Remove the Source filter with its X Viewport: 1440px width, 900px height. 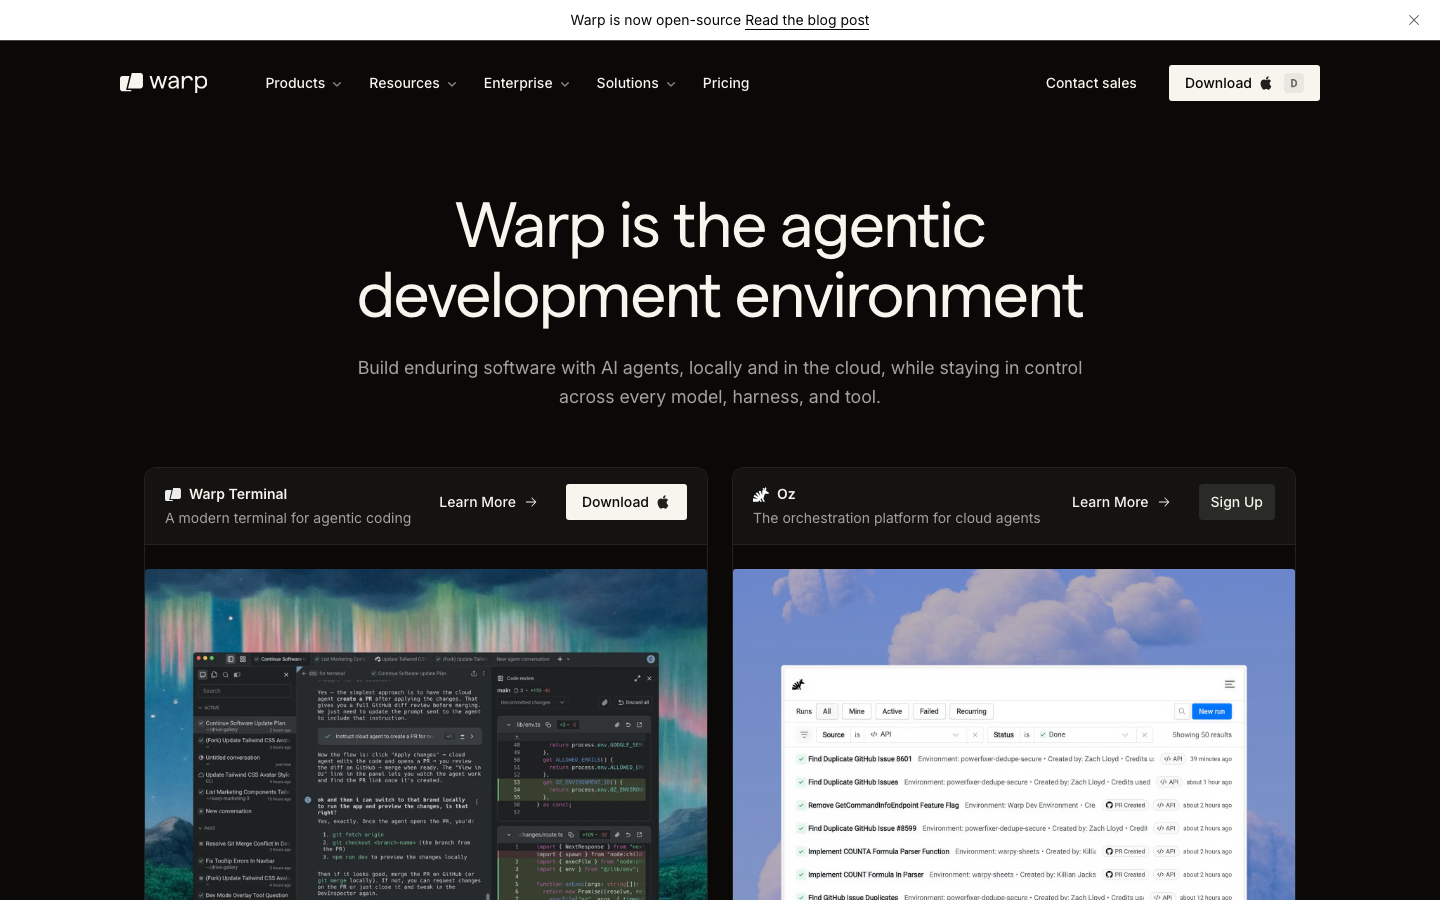tap(975, 735)
